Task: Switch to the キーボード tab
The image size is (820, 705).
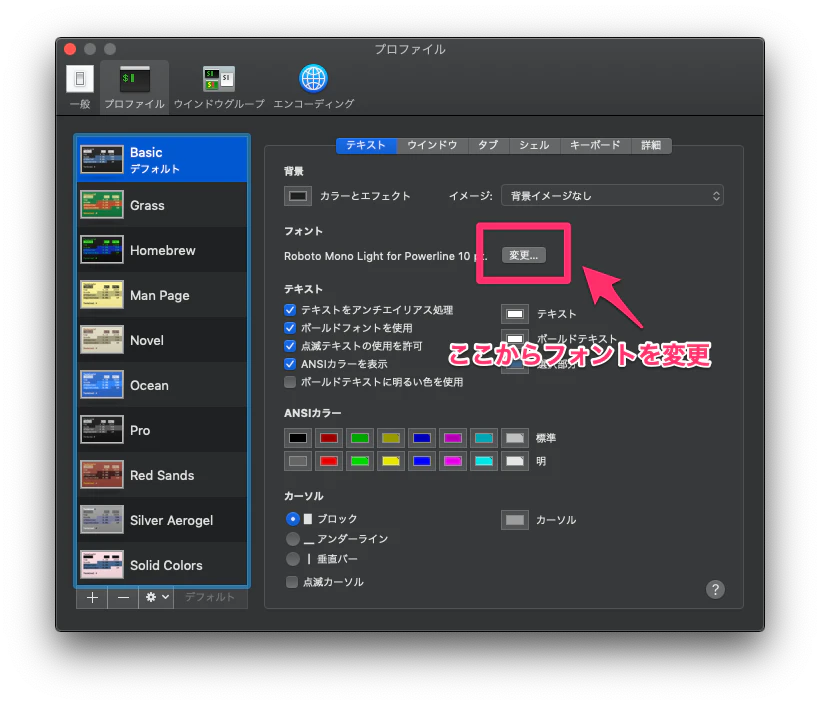Action: click(x=595, y=145)
